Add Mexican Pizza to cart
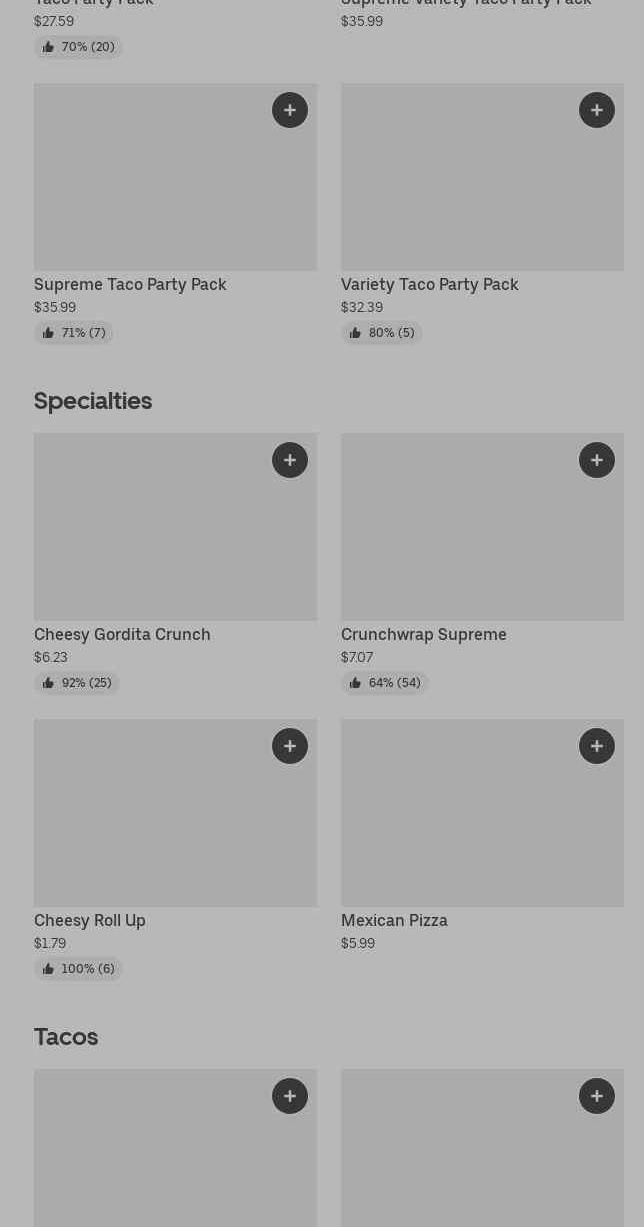Image resolution: width=644 pixels, height=1227 pixels. [597, 746]
